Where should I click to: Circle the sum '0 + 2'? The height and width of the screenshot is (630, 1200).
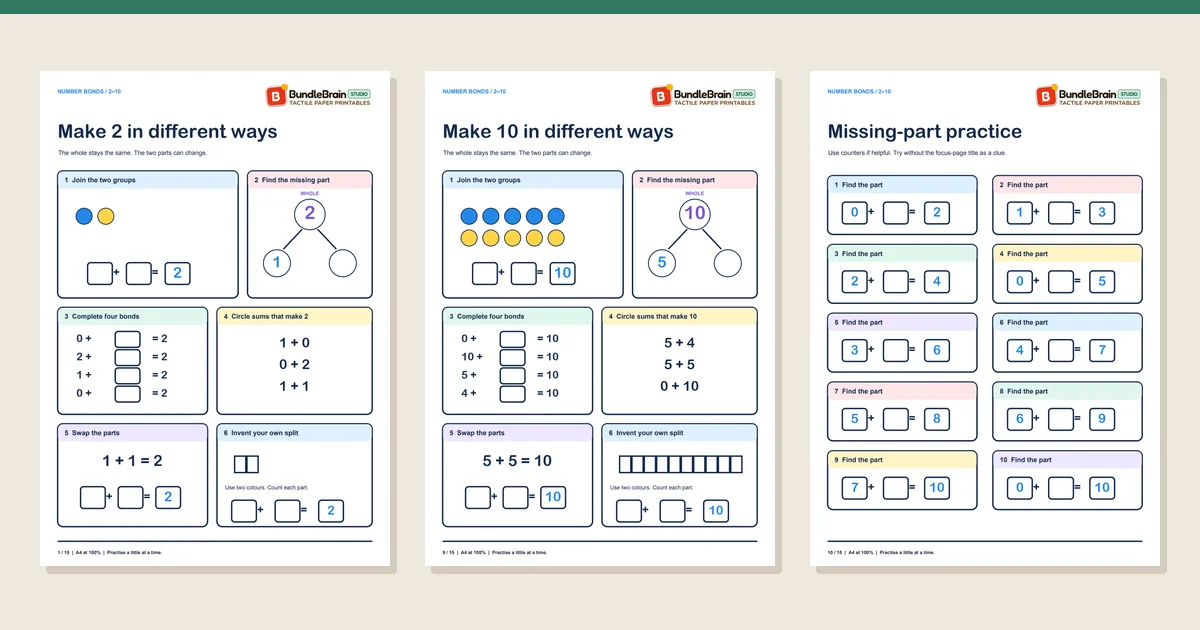[x=295, y=365]
